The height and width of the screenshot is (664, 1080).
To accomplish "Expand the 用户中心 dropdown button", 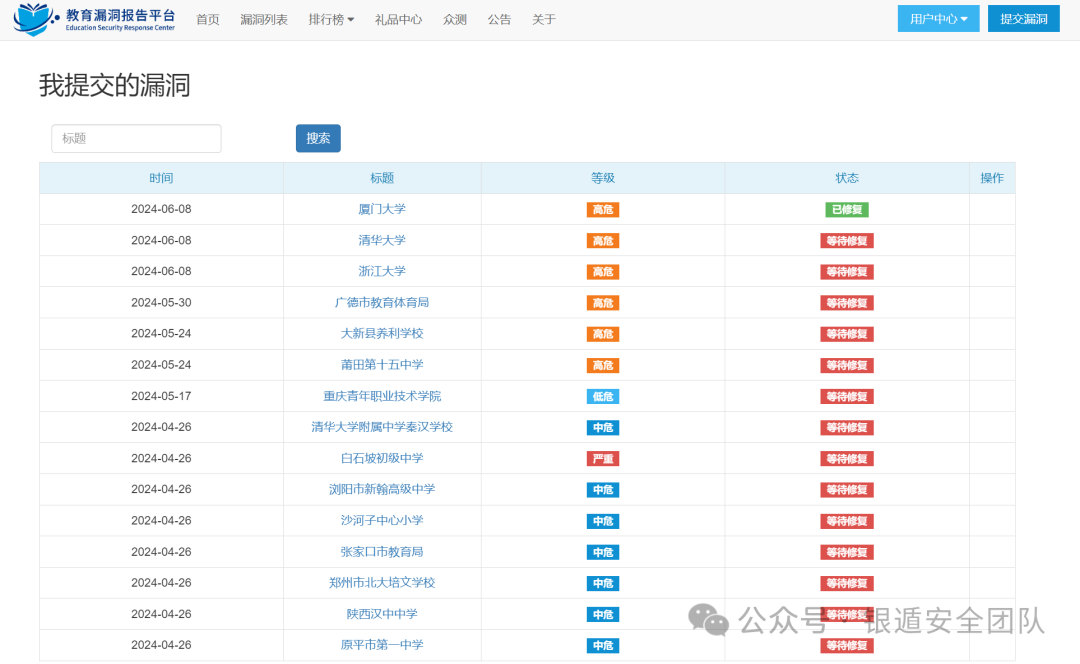I will pos(938,19).
